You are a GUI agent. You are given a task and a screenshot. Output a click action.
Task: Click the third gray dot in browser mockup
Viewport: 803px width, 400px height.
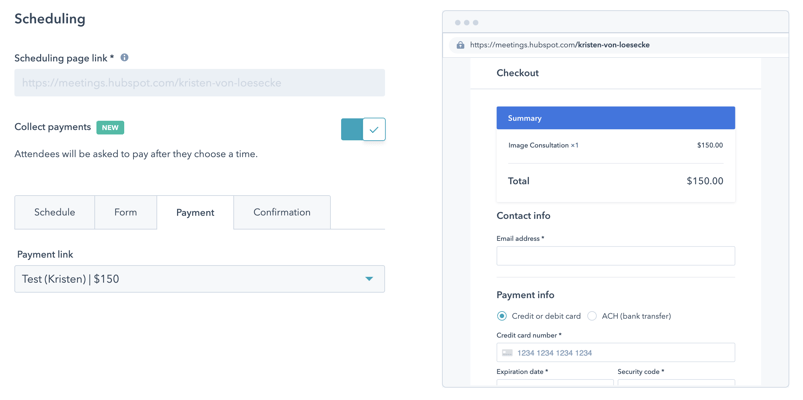pyautogui.click(x=475, y=23)
